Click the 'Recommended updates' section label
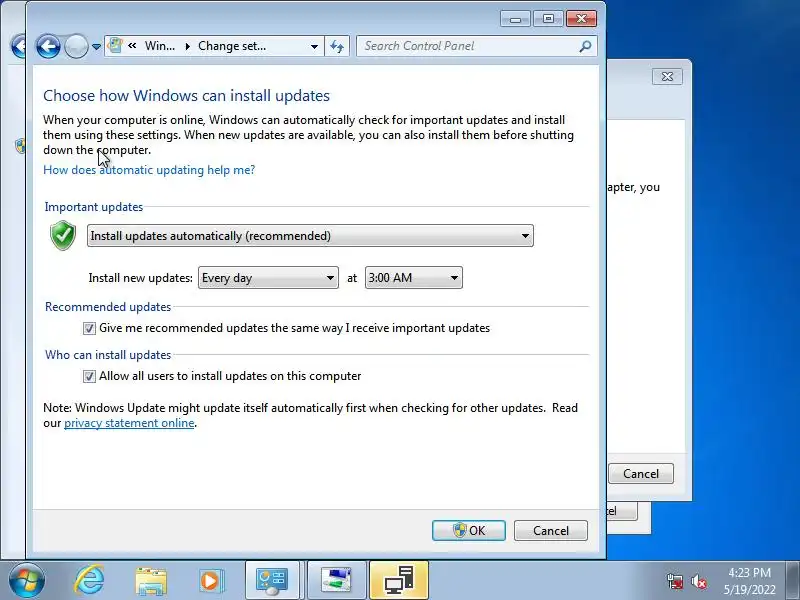The width and height of the screenshot is (800, 600). 108,307
